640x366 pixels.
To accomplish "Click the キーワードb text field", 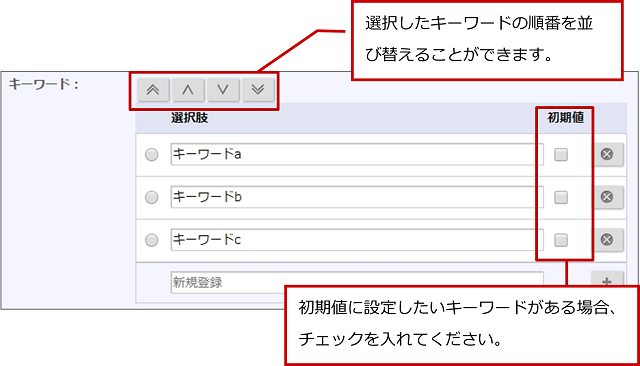I will pyautogui.click(x=357, y=197).
